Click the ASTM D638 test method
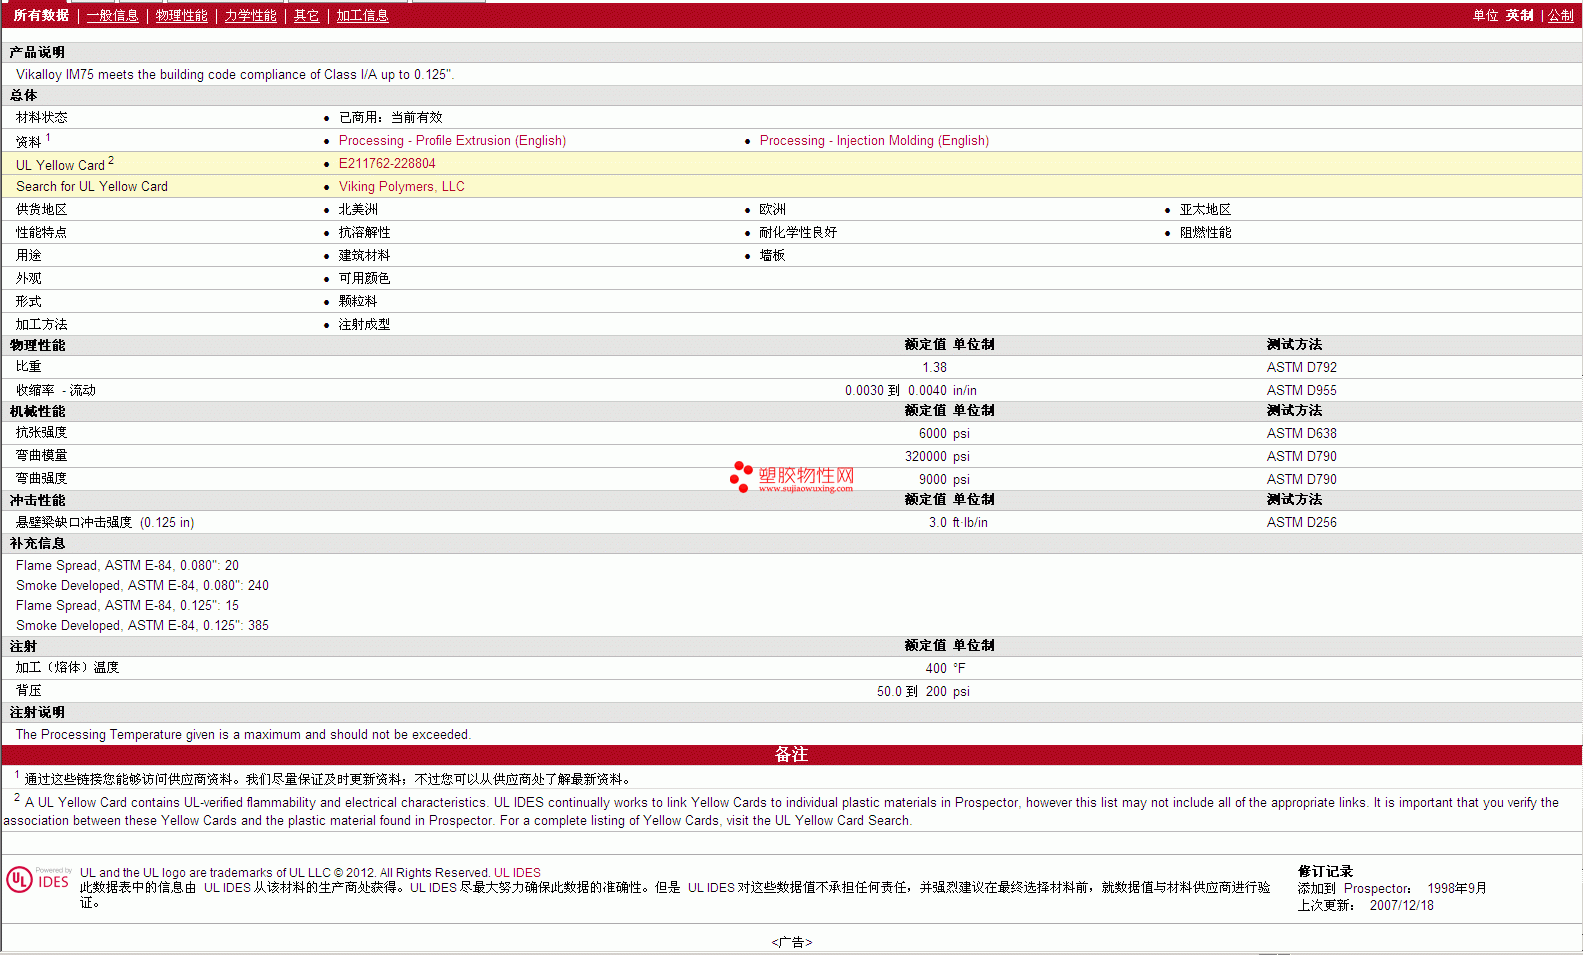Screen dimensions: 1583x955 point(1302,434)
